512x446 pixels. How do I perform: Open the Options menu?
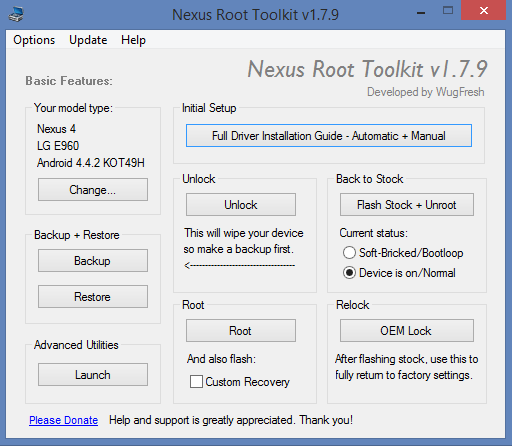click(34, 40)
